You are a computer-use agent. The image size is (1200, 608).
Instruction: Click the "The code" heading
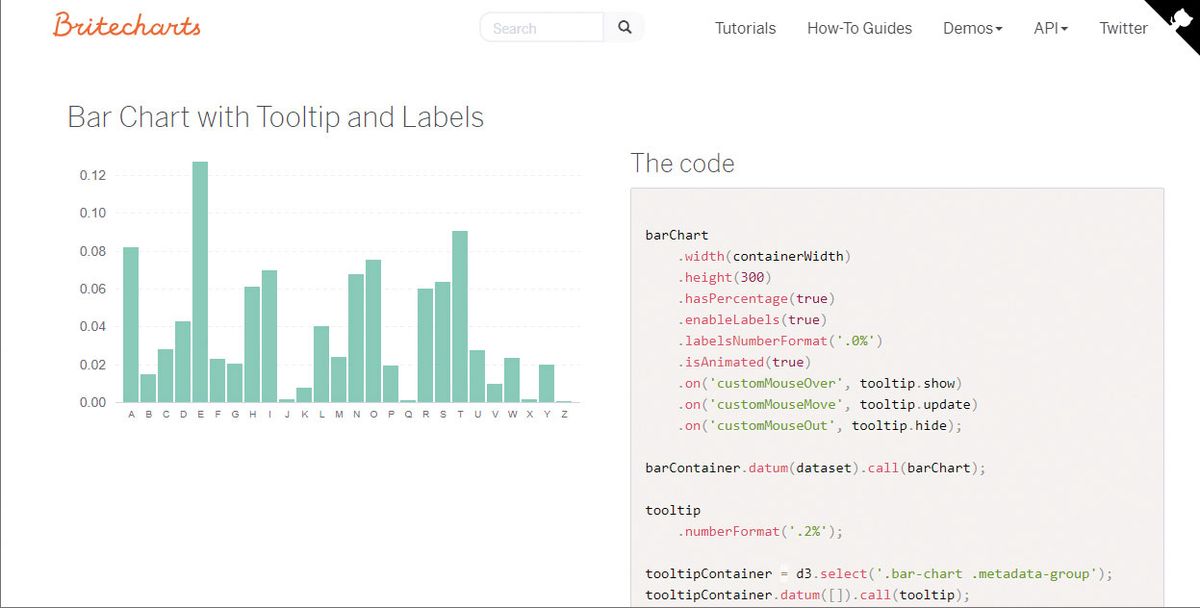point(682,164)
